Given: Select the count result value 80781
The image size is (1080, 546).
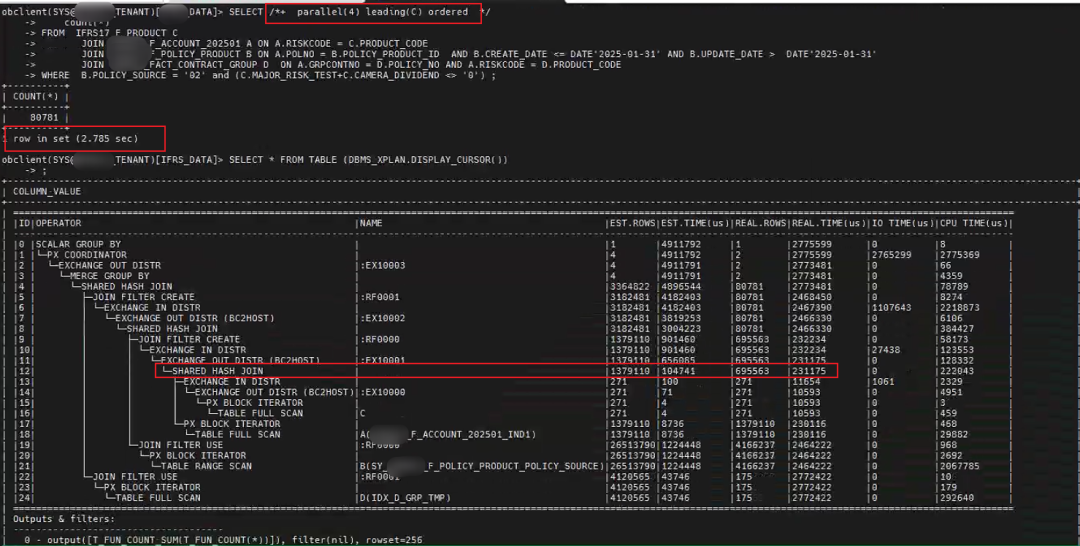Looking at the screenshot, I should click(44, 117).
